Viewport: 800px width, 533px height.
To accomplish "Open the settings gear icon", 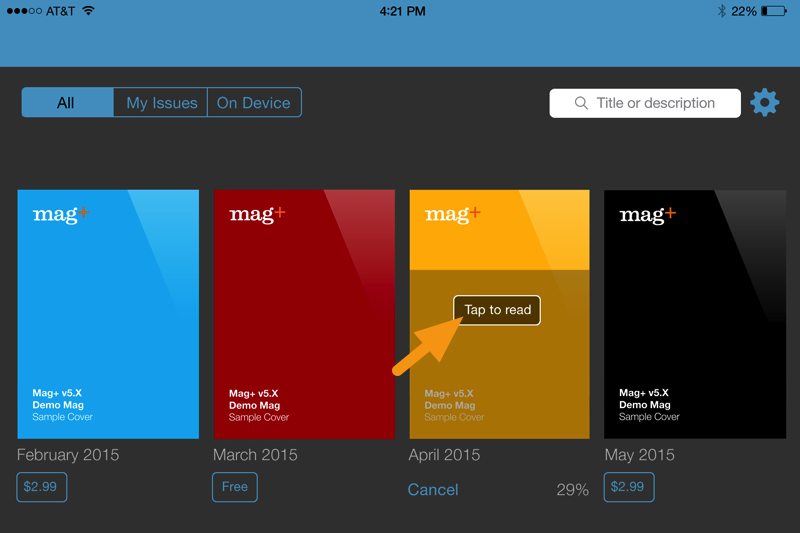I will [764, 103].
